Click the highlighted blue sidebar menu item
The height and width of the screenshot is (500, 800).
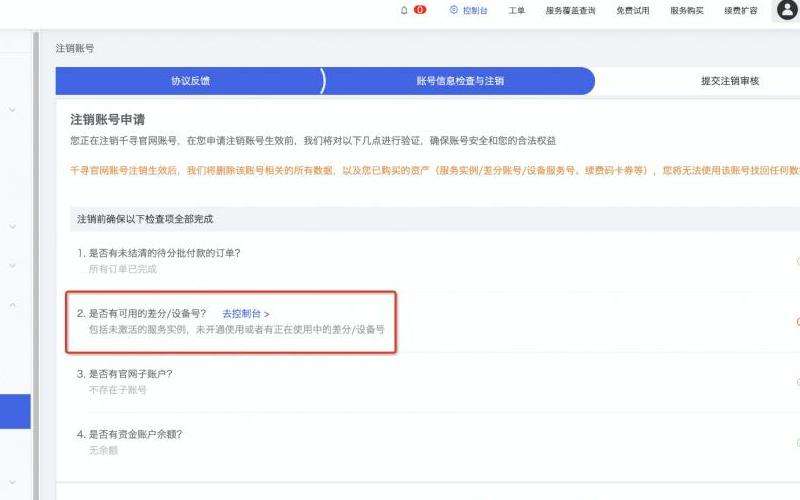point(15,411)
